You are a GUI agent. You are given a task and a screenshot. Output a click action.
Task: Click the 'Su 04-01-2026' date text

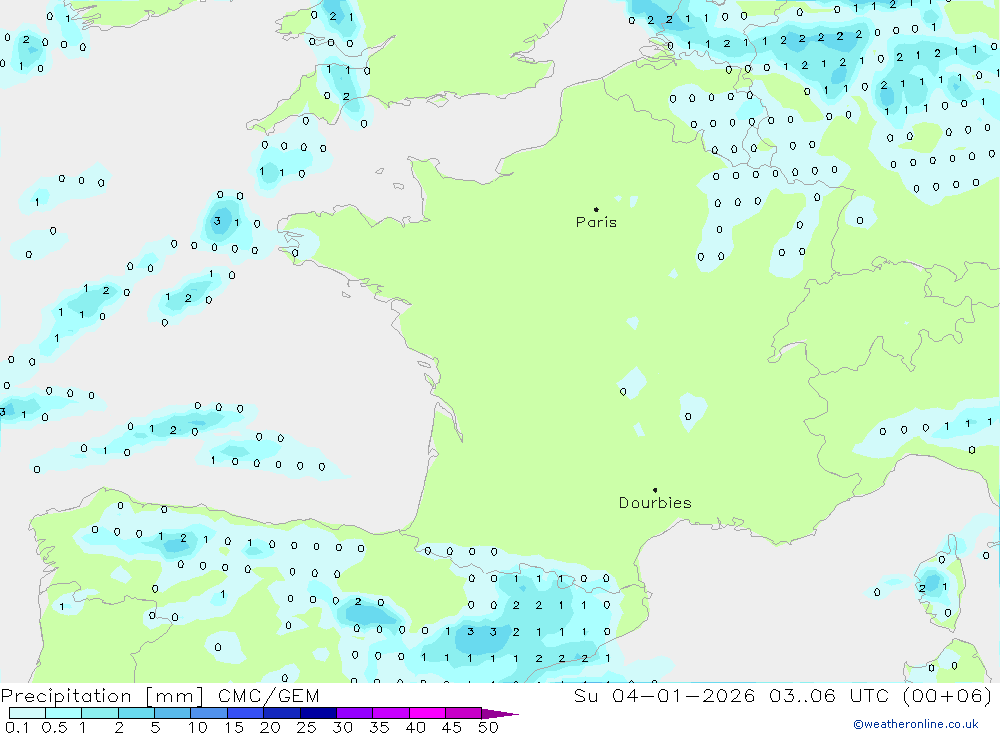pyautogui.click(x=665, y=695)
